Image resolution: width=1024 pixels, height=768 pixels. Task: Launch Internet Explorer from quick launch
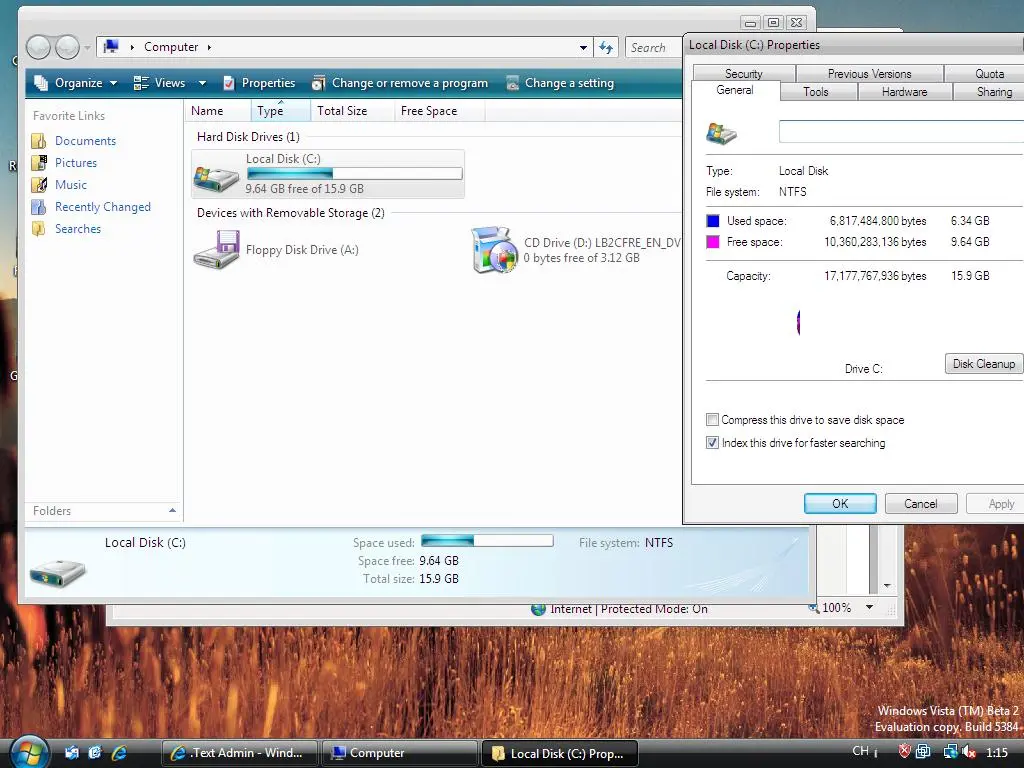coord(119,752)
